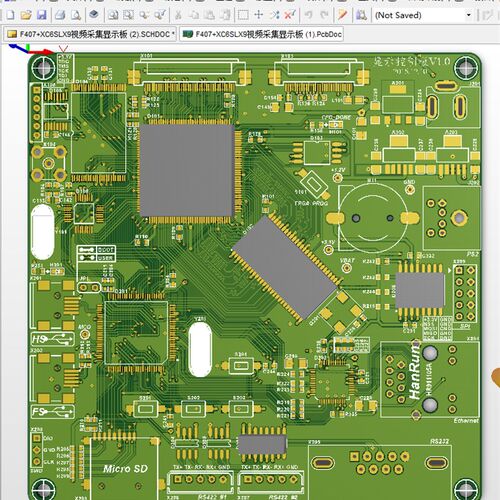Switch to the (1).PcbDoc board tab
Viewport: 500px width, 500px height.
[x=262, y=34]
